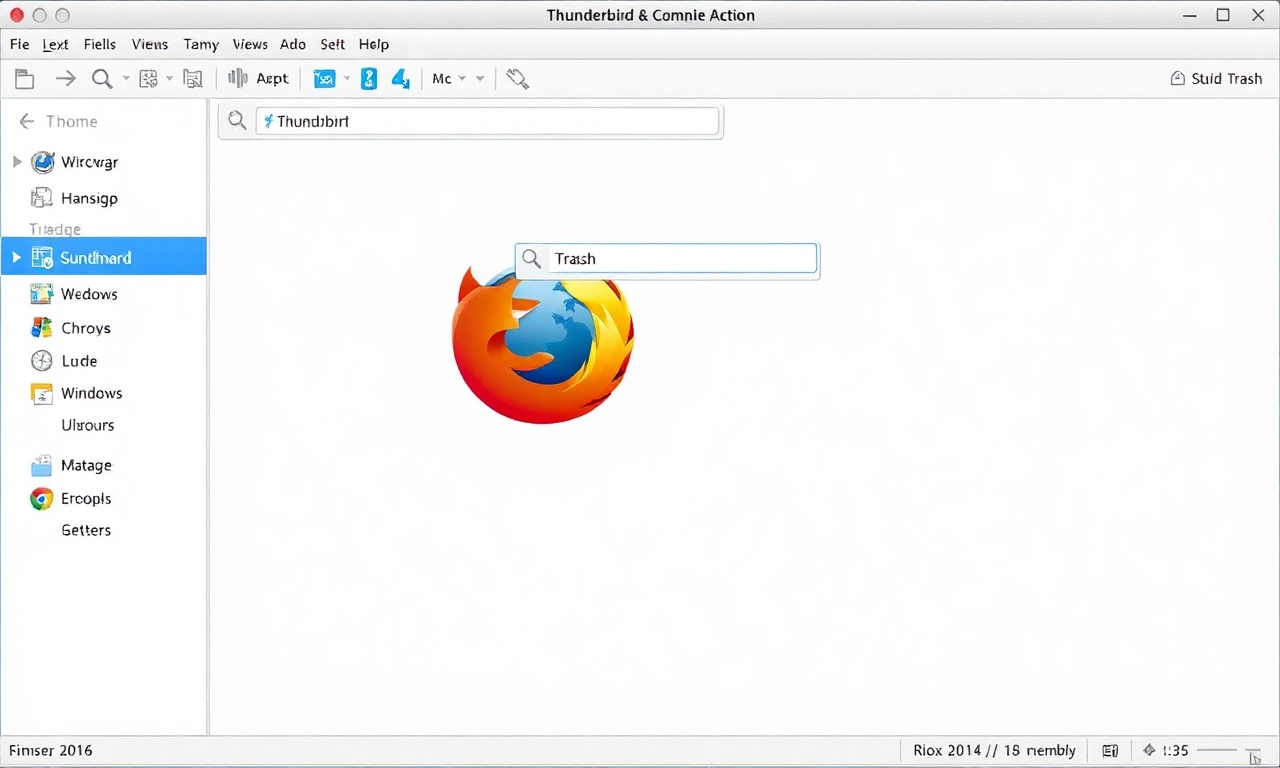Click the blue folder icon beside Matage
Image resolution: width=1280 pixels, height=768 pixels.
click(41, 466)
